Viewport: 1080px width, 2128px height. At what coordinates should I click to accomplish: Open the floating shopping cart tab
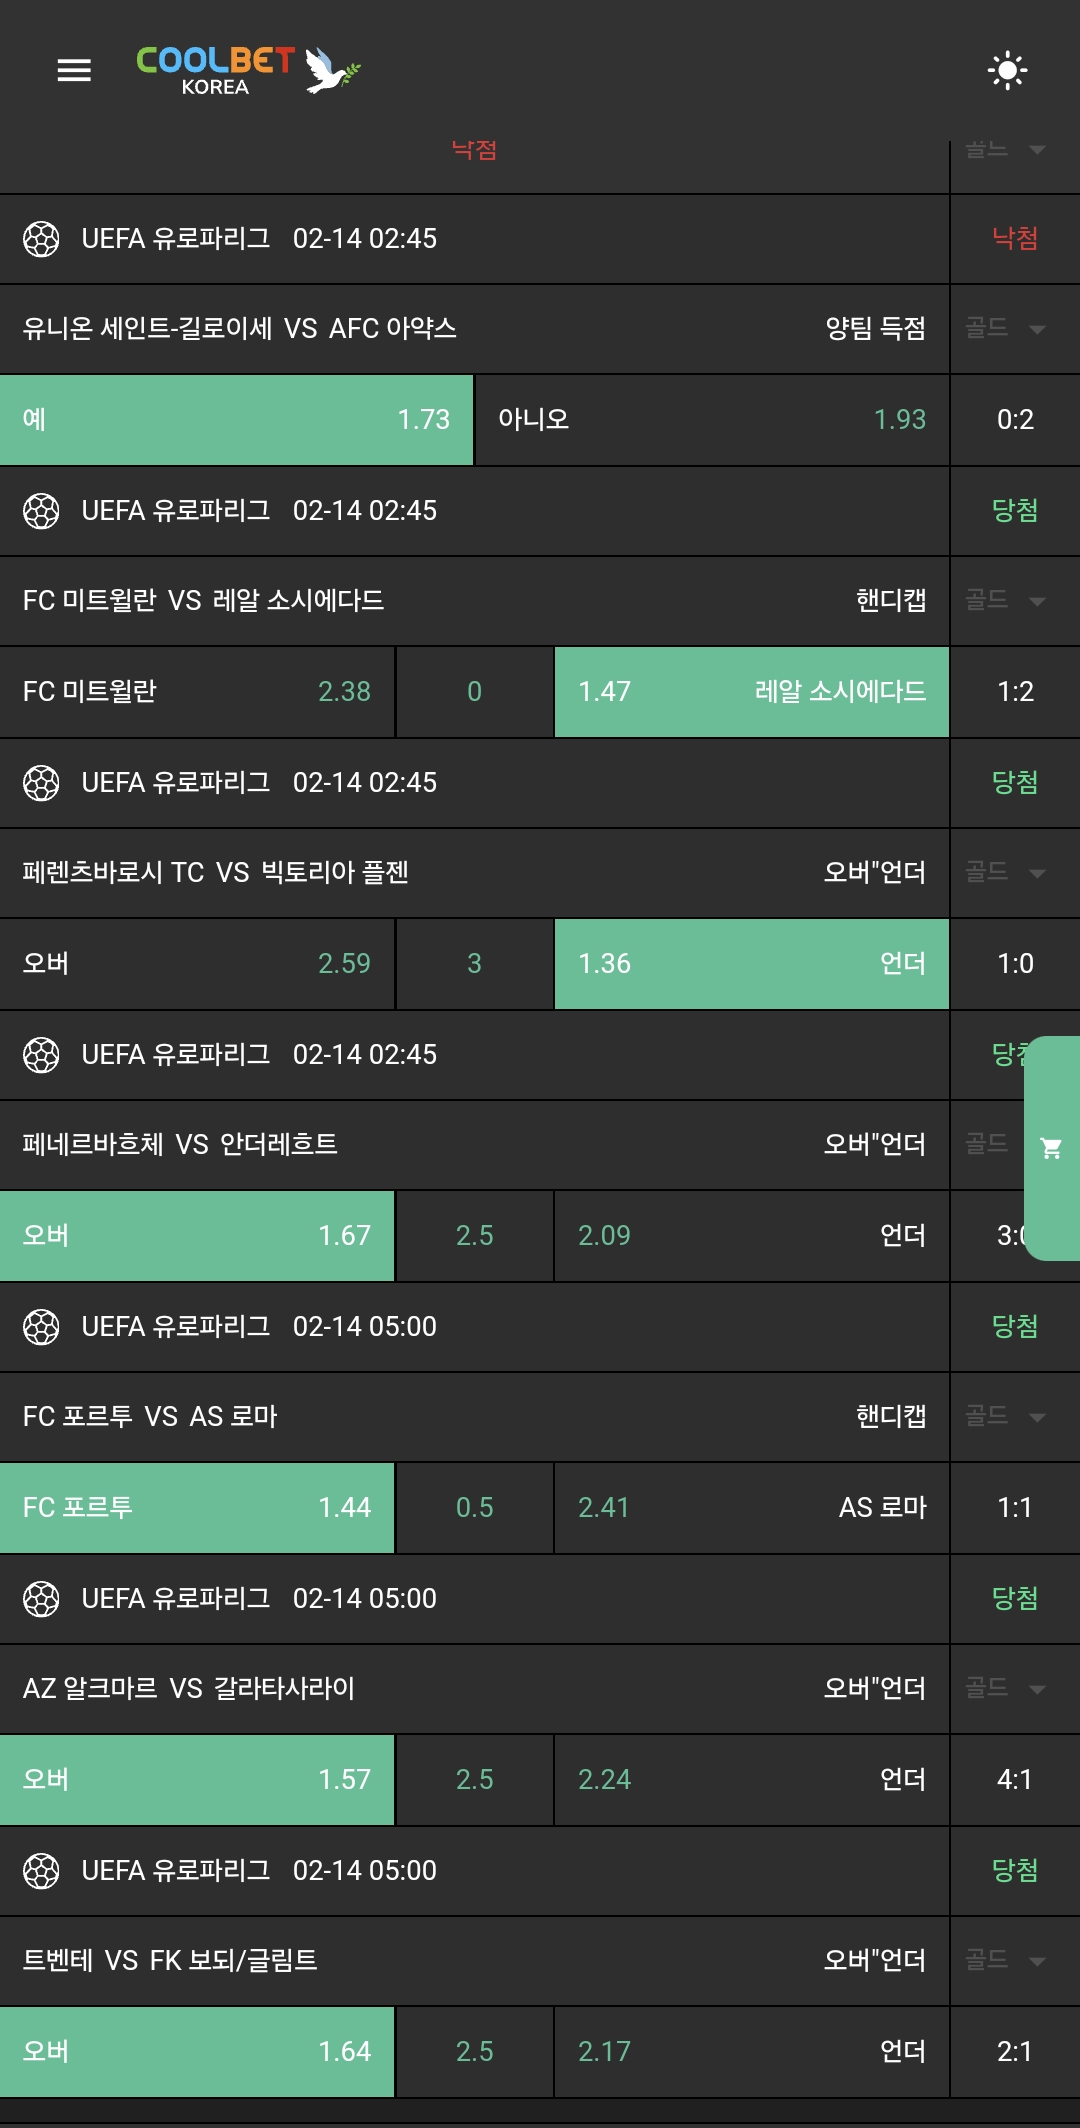(x=1052, y=1148)
